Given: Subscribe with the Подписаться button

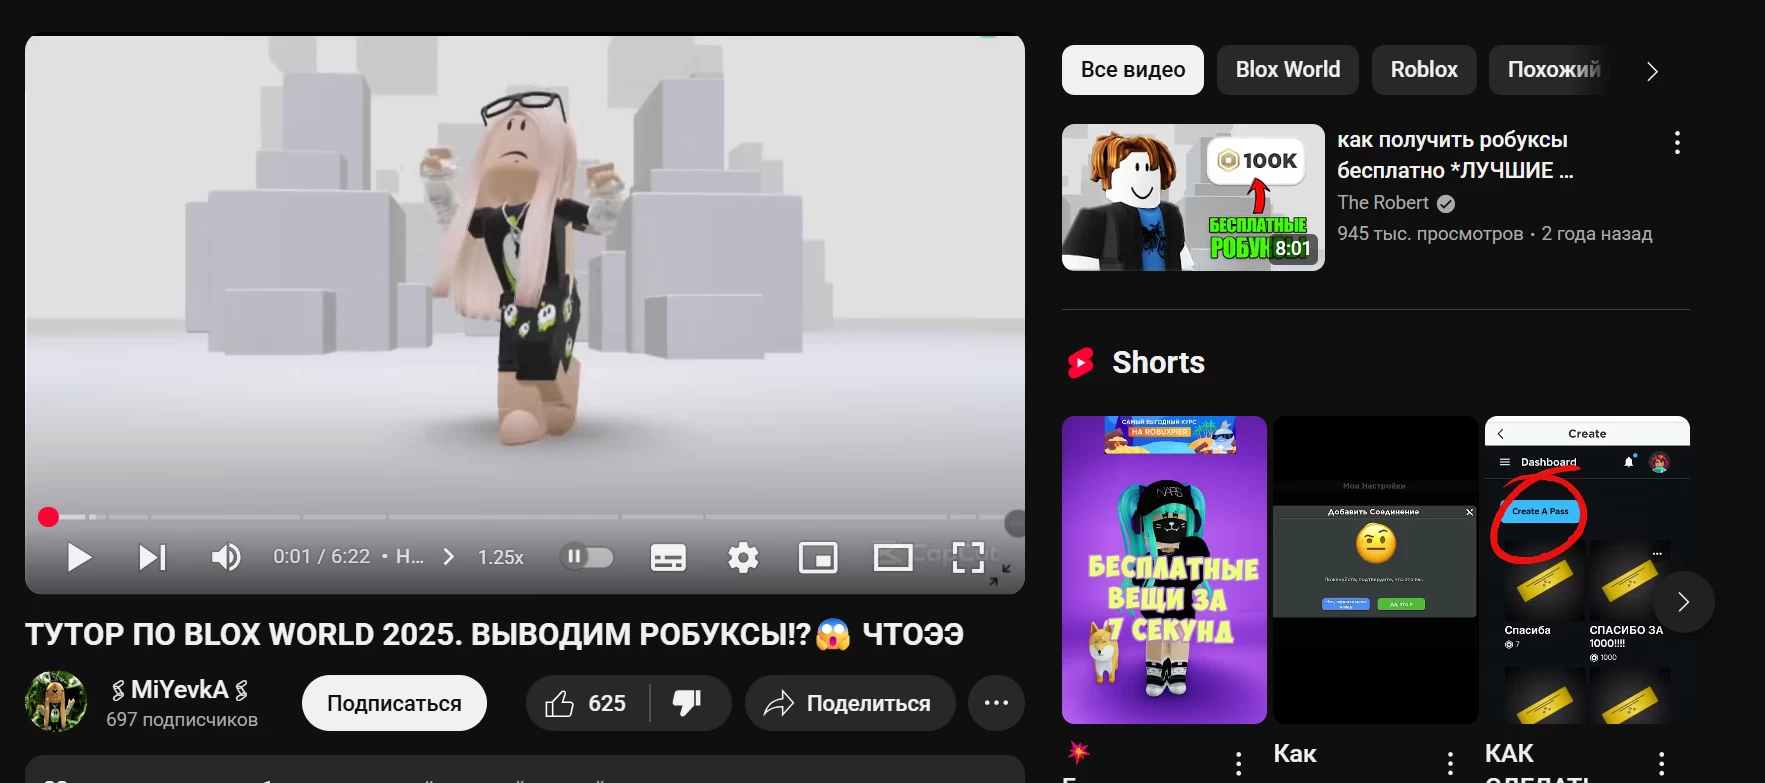Looking at the screenshot, I should pyautogui.click(x=394, y=703).
